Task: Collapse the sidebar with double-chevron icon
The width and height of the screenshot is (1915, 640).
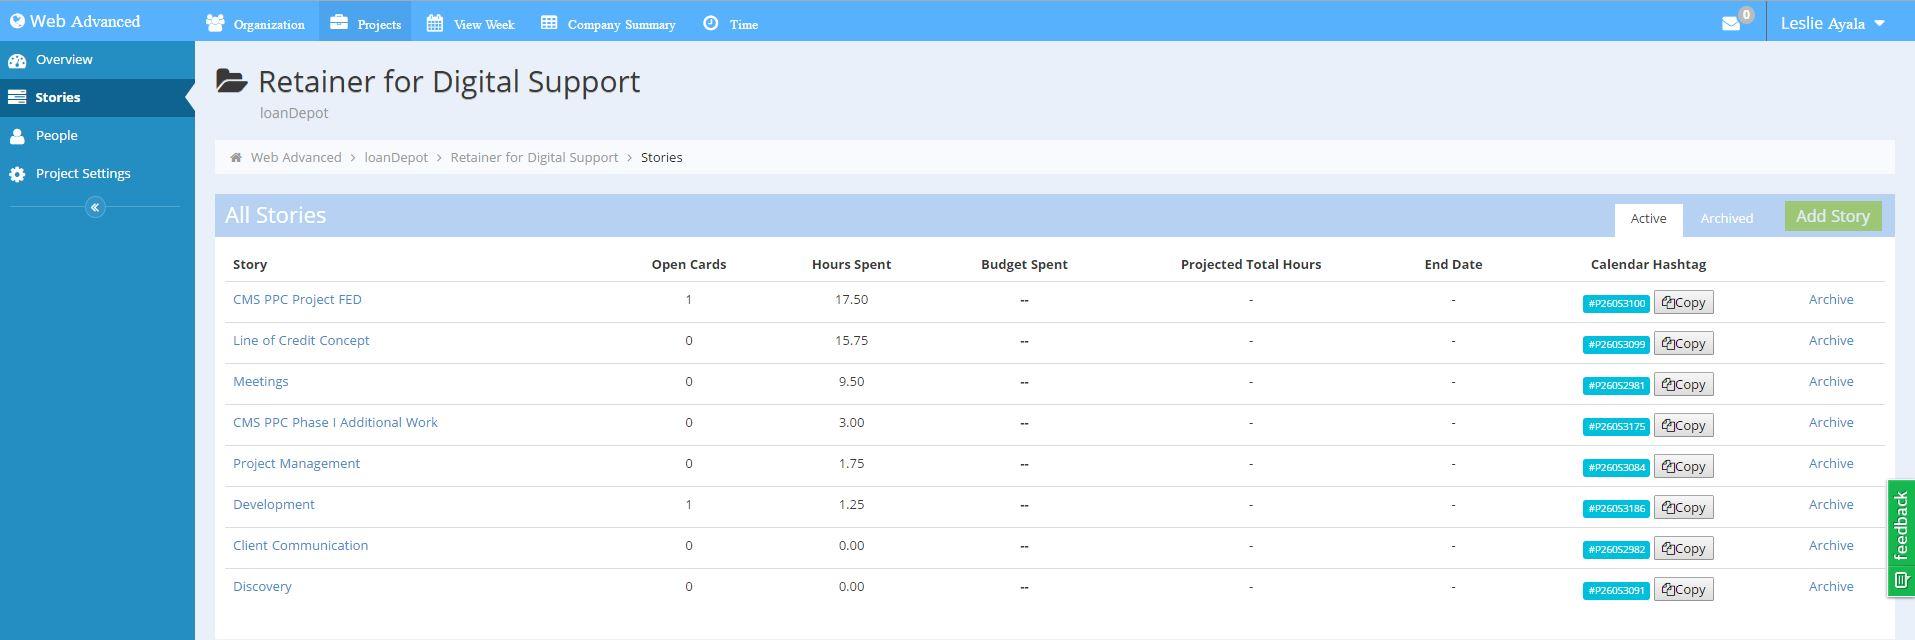Action: click(95, 207)
